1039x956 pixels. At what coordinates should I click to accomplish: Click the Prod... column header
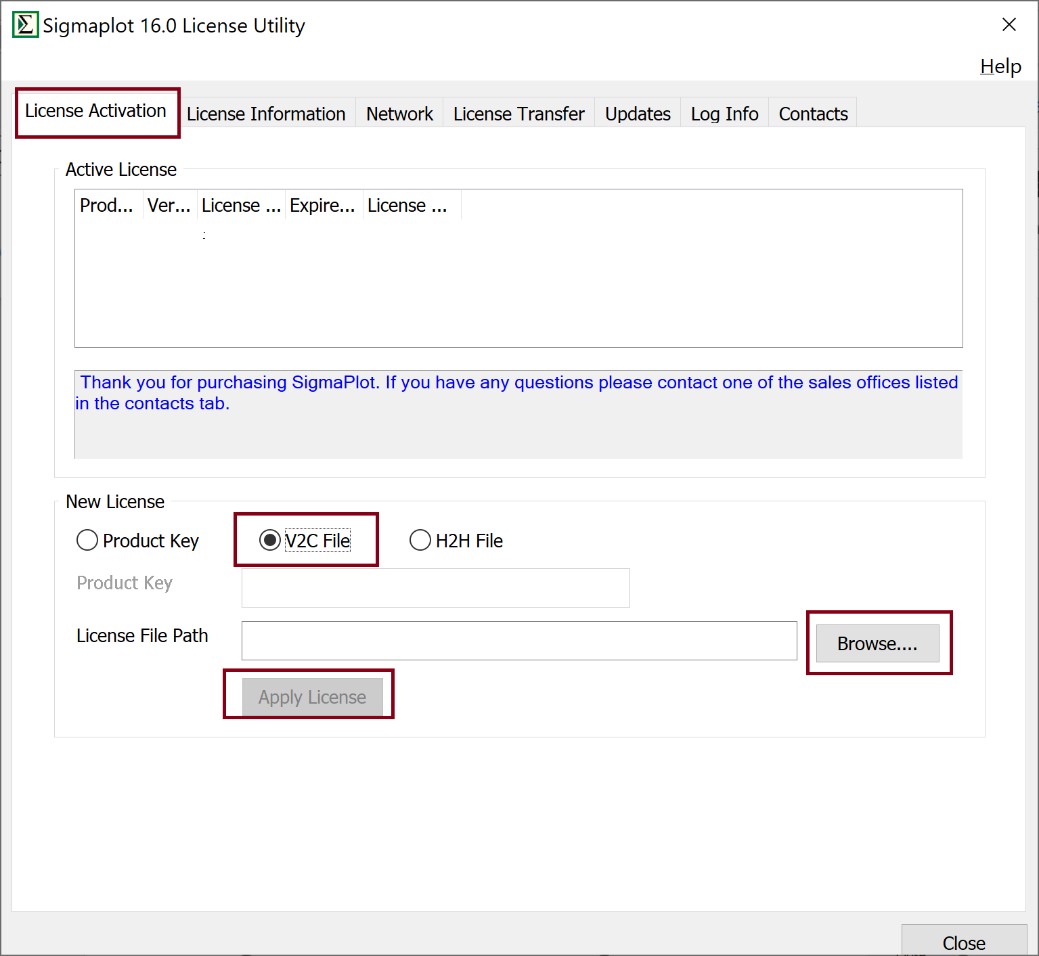[x=109, y=205]
